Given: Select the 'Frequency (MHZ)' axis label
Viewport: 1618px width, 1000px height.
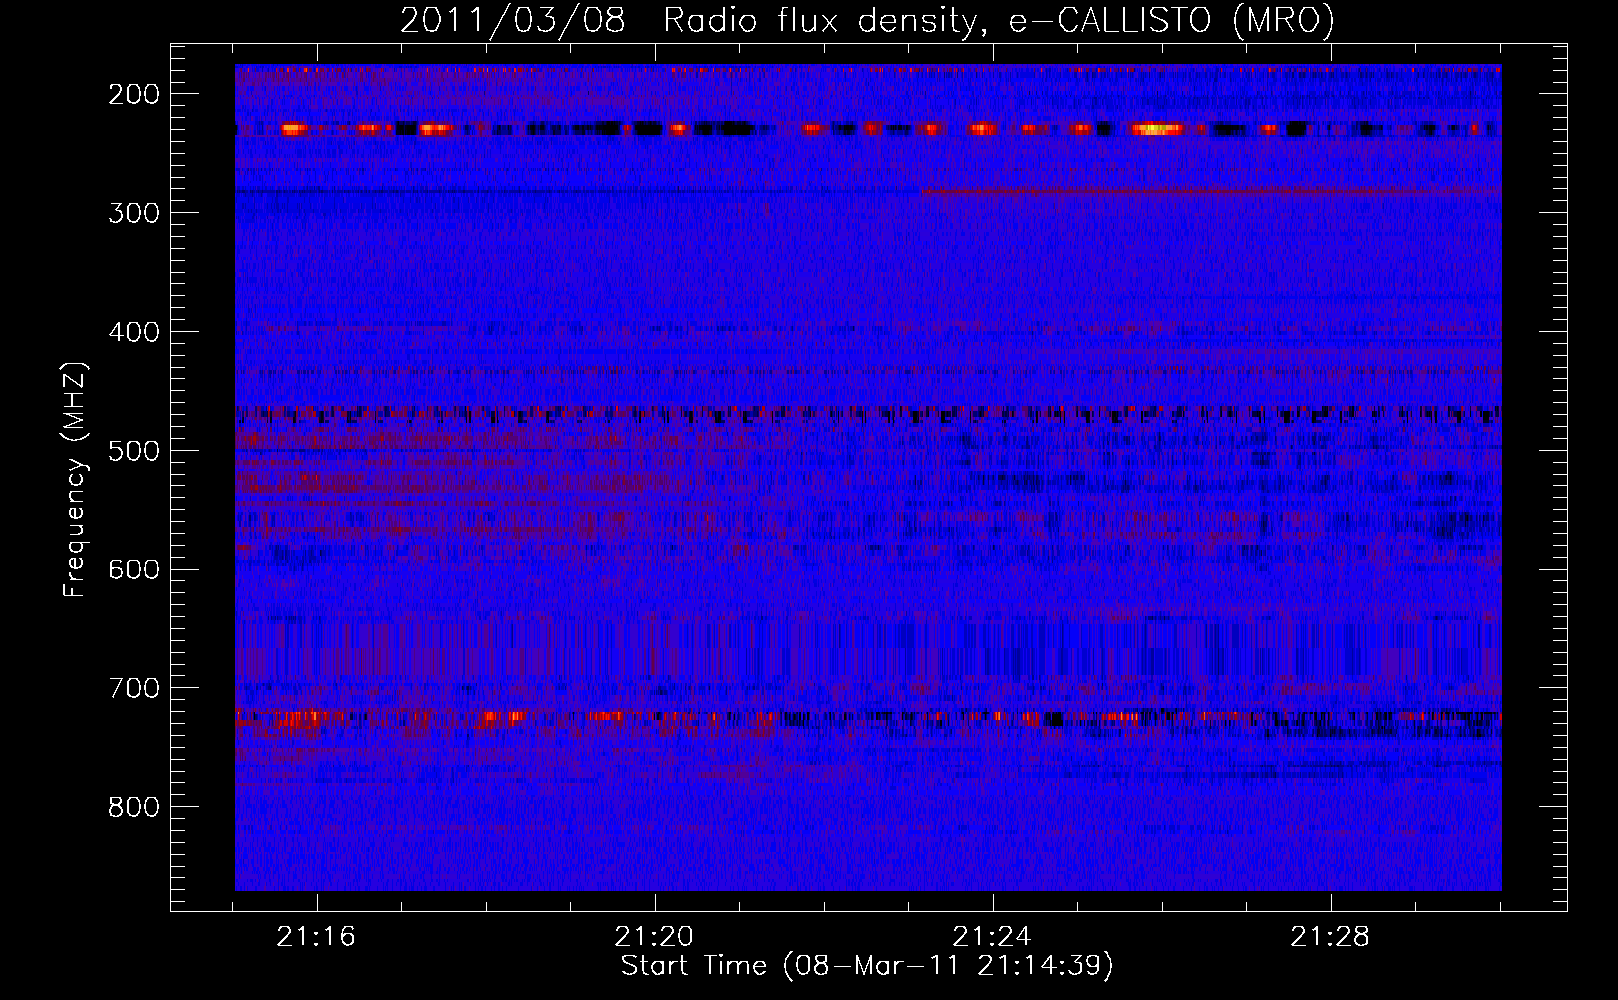Looking at the screenshot, I should pos(76,480).
